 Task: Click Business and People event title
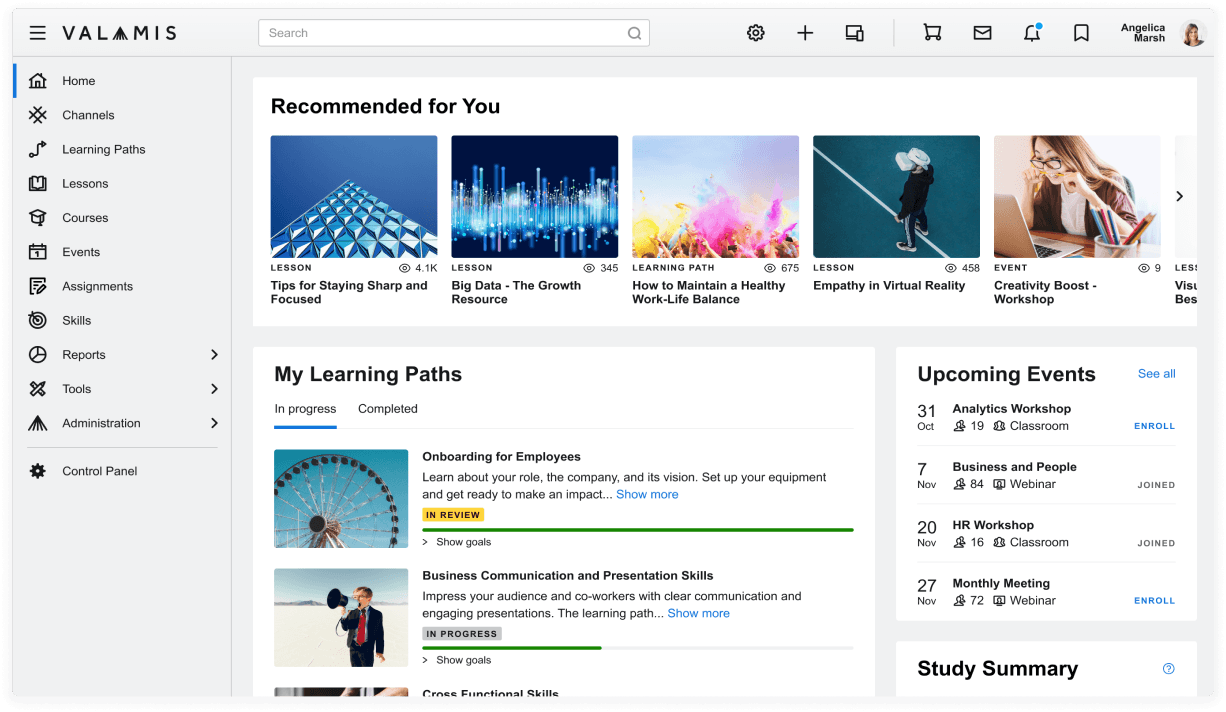1014,467
